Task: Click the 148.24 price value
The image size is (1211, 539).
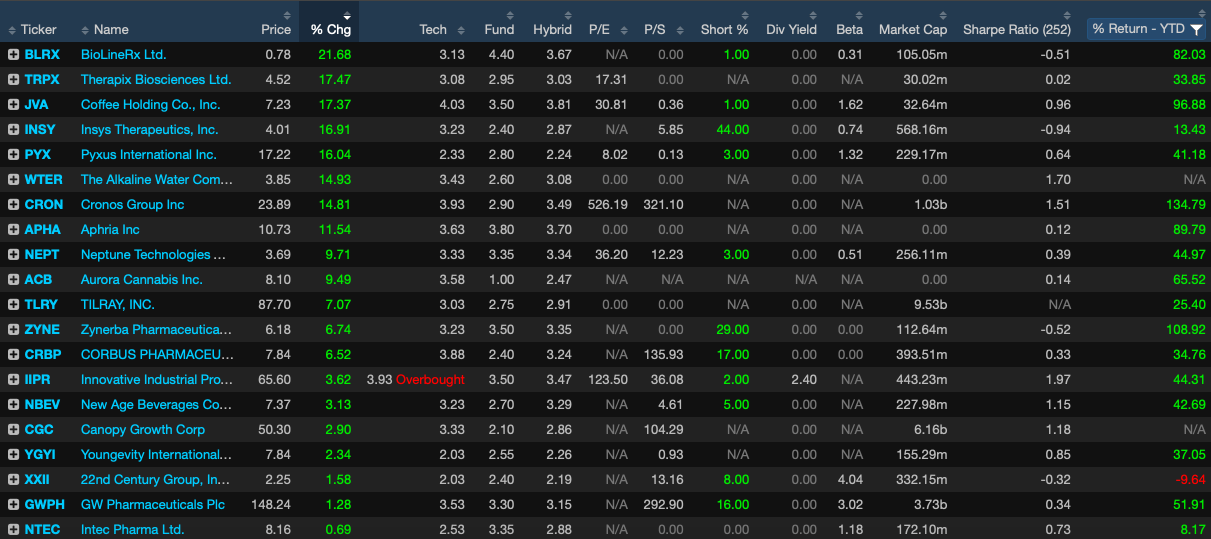Action: [272, 504]
